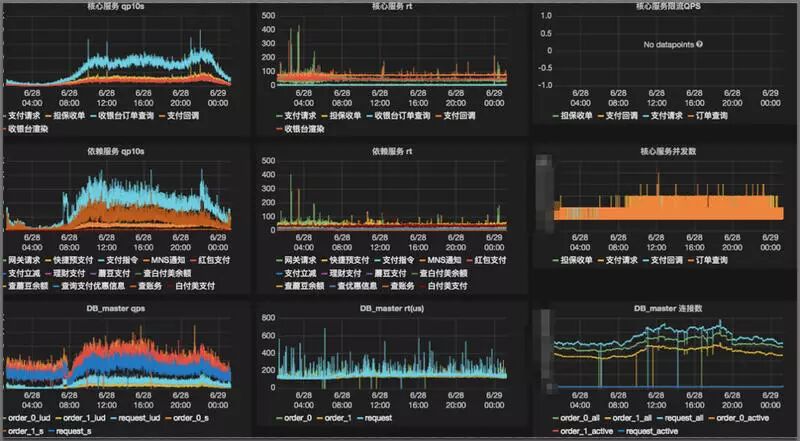Open color picker for order_0_active in DB_master 连接数

click(711, 419)
